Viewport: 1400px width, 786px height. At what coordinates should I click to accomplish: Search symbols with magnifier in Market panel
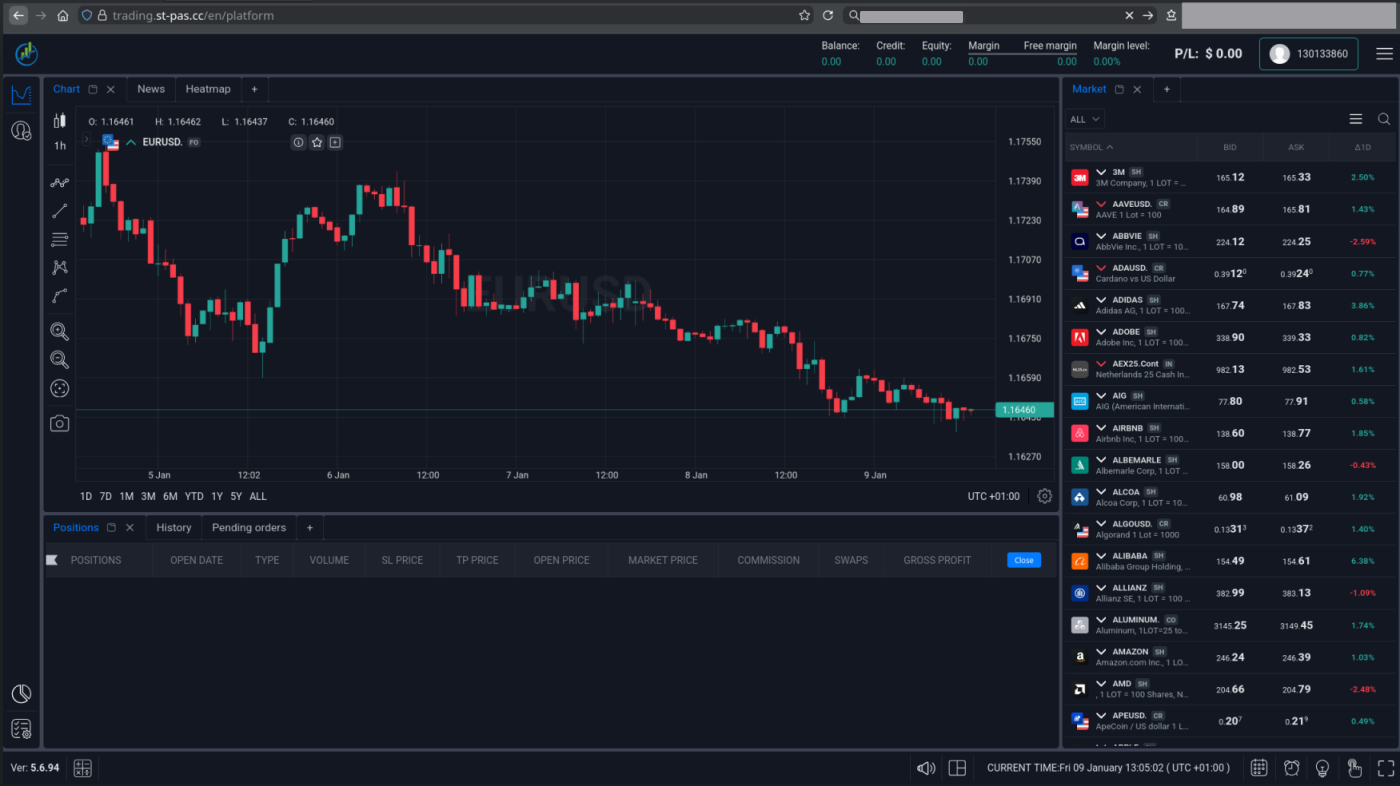tap(1384, 119)
